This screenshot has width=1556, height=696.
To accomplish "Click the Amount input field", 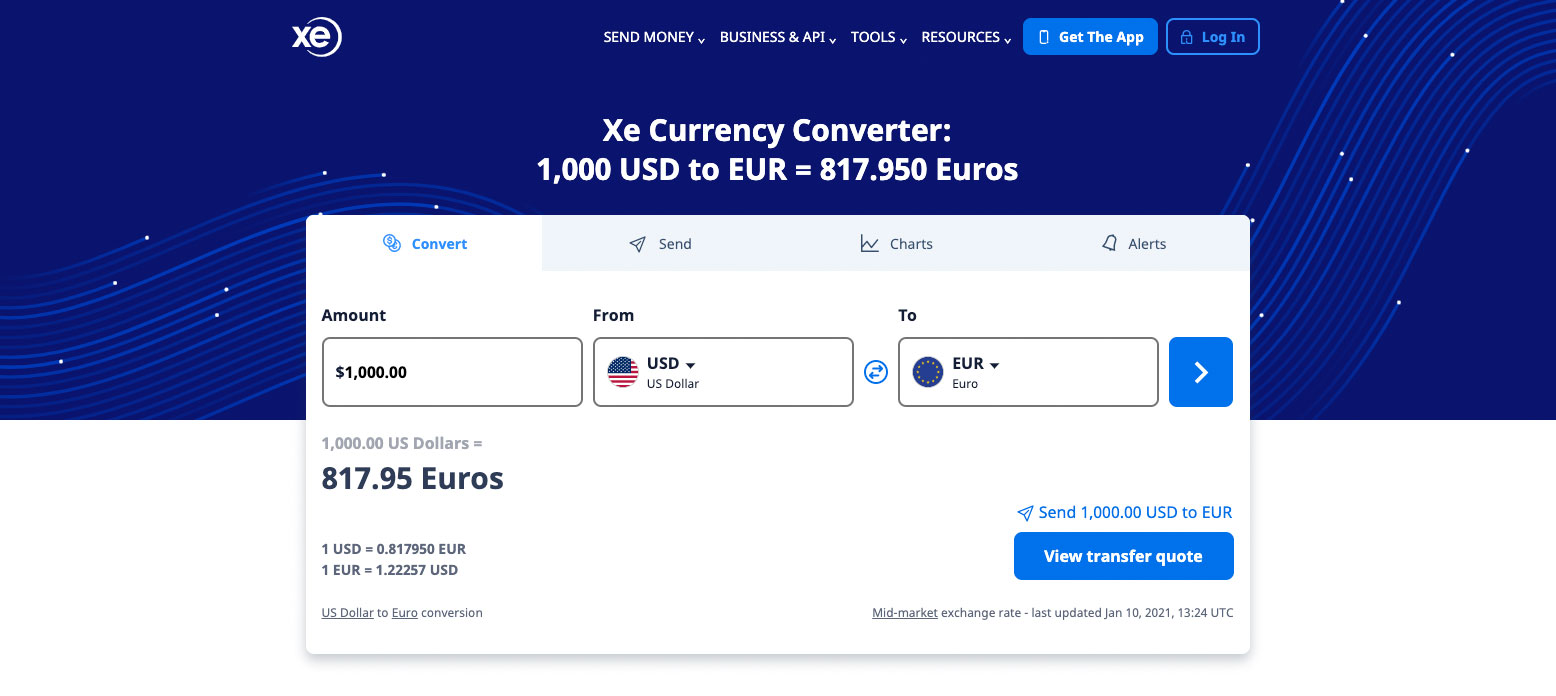I will click(x=452, y=372).
